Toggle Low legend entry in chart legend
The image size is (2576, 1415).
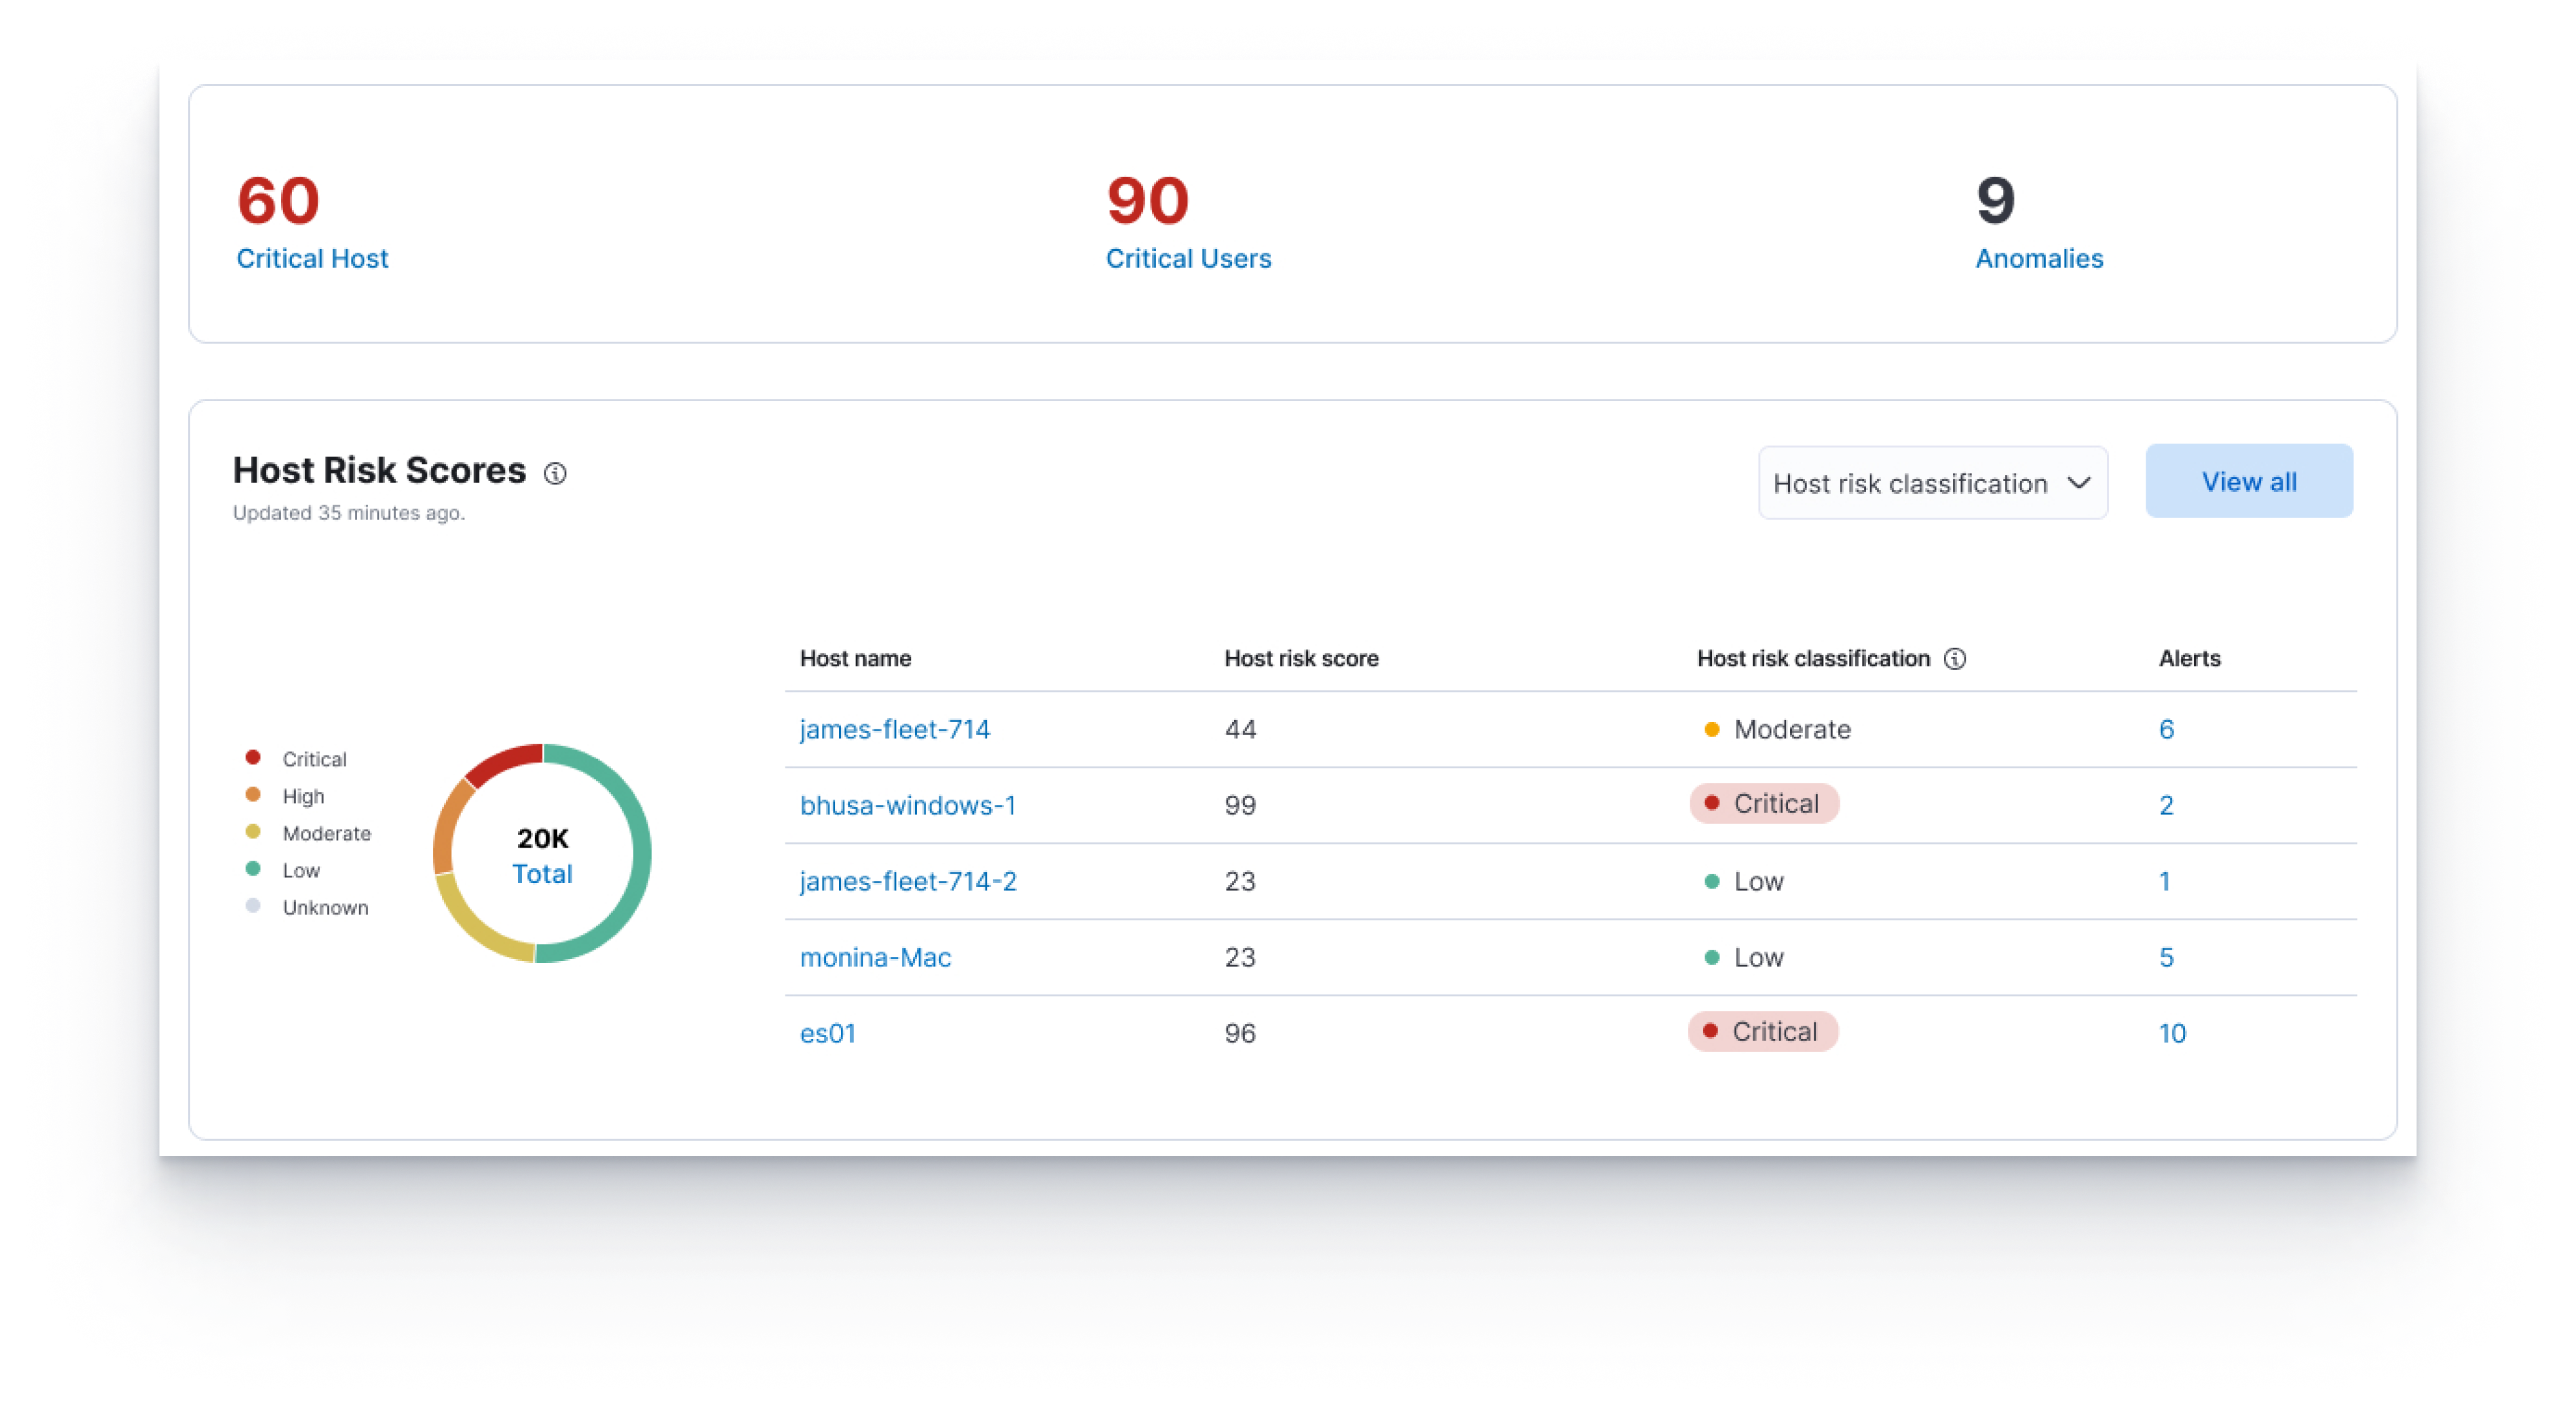pos(300,870)
